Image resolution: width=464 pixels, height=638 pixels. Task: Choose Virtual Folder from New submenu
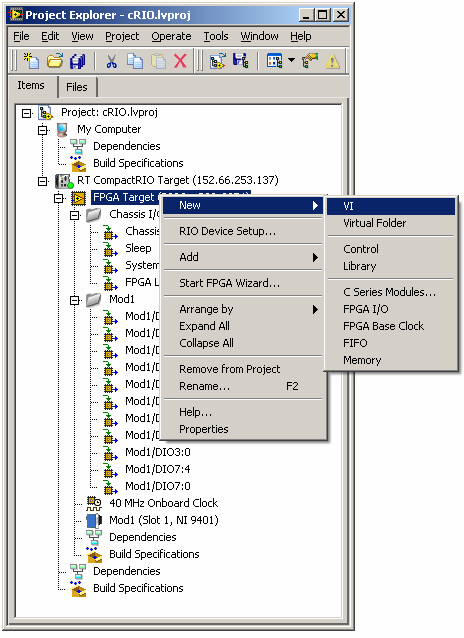coord(391,223)
